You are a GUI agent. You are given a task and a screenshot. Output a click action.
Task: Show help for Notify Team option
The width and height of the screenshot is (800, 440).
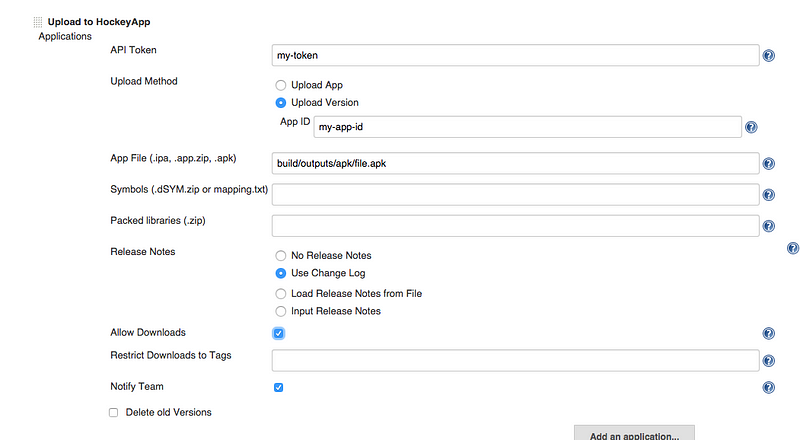(768, 387)
